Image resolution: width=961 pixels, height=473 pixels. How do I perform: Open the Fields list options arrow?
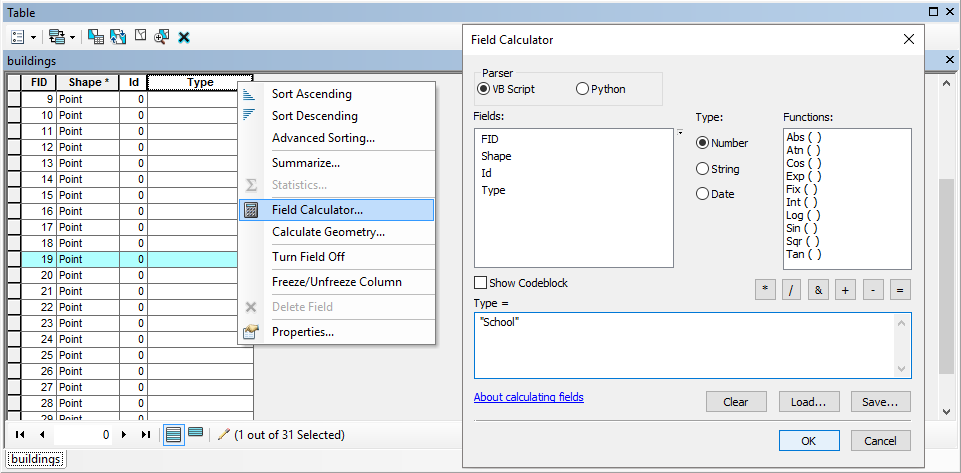click(680, 133)
